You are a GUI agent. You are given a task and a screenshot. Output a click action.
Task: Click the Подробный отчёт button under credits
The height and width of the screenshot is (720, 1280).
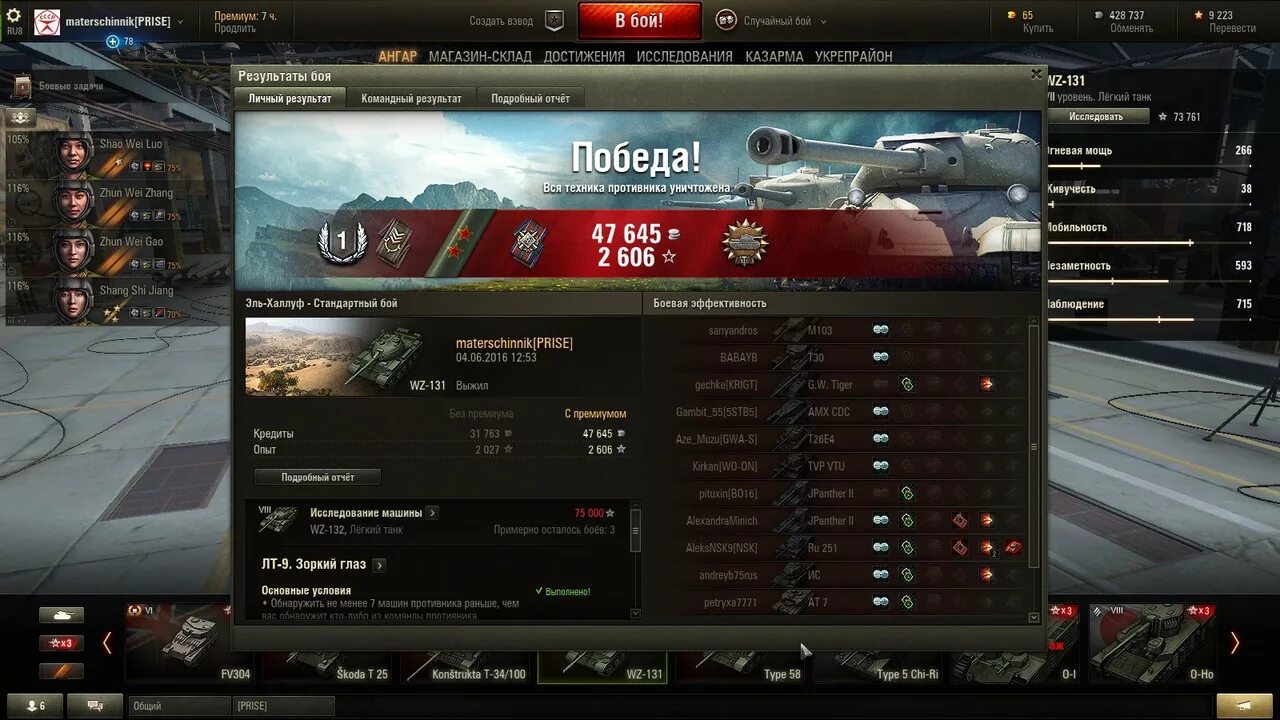pos(317,477)
